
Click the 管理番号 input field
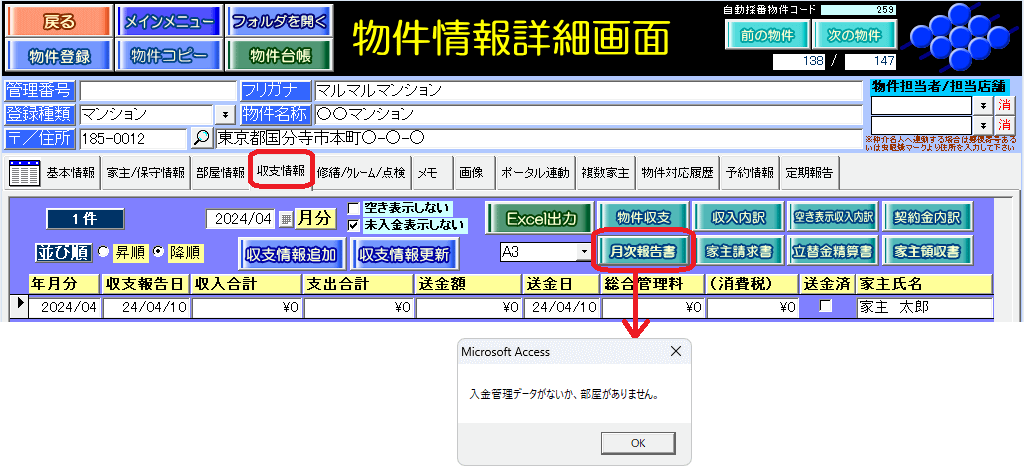tap(157, 91)
